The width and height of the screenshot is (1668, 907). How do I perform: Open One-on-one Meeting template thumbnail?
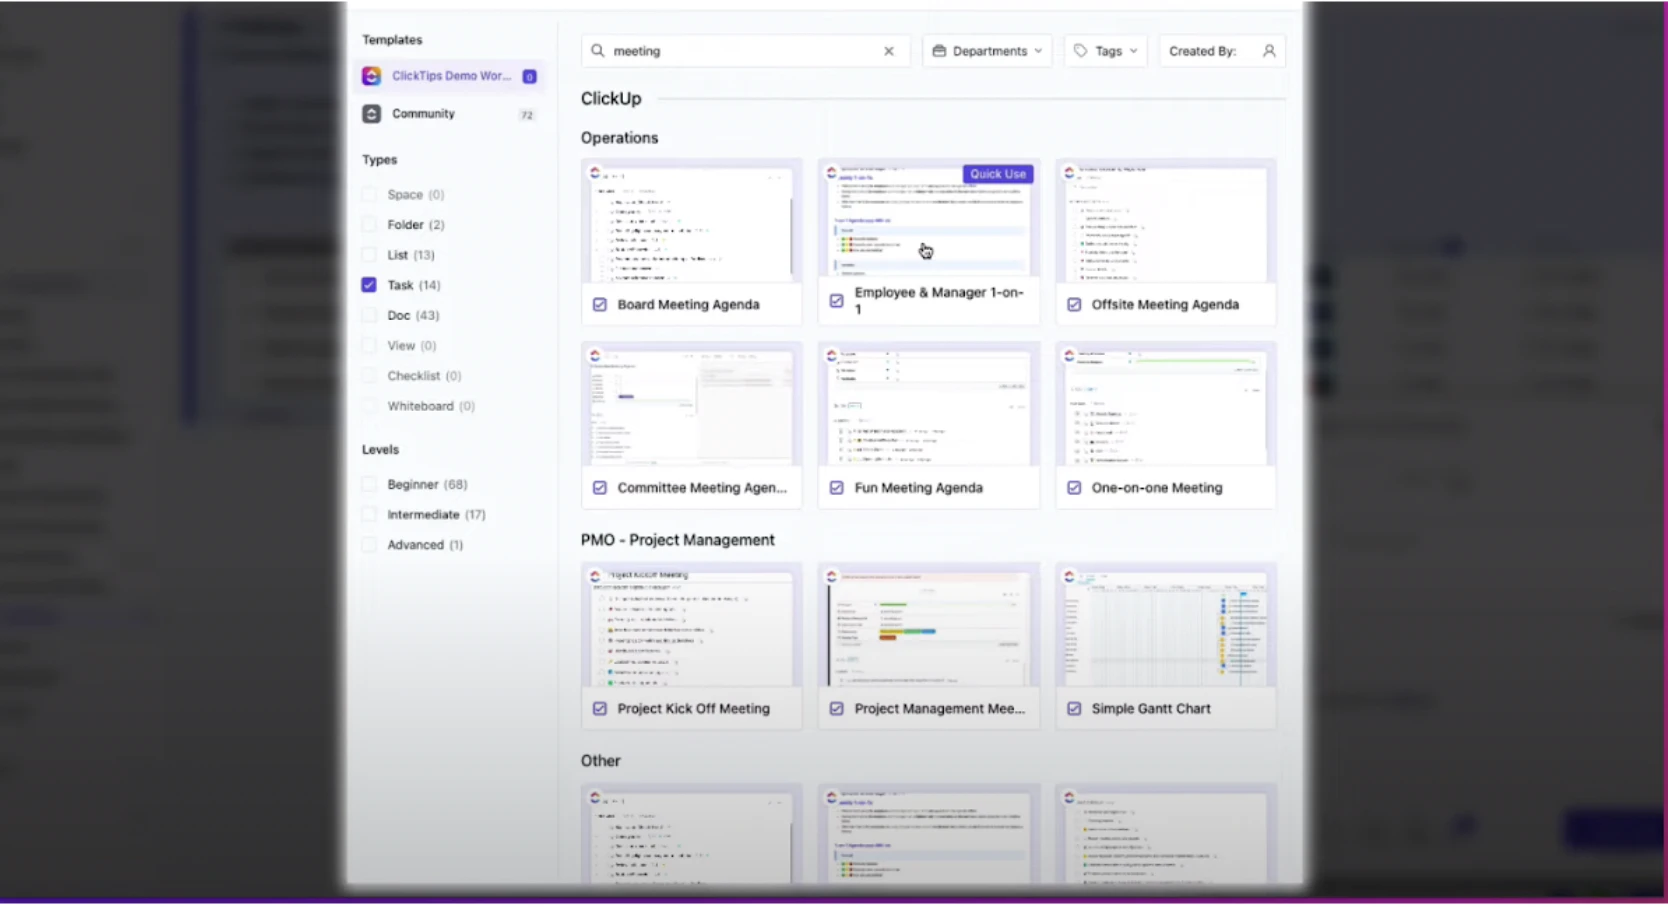click(x=1166, y=405)
